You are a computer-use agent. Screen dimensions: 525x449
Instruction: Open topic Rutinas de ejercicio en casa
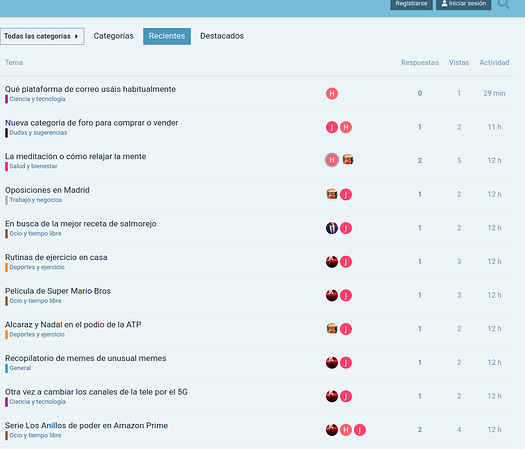tap(56, 257)
